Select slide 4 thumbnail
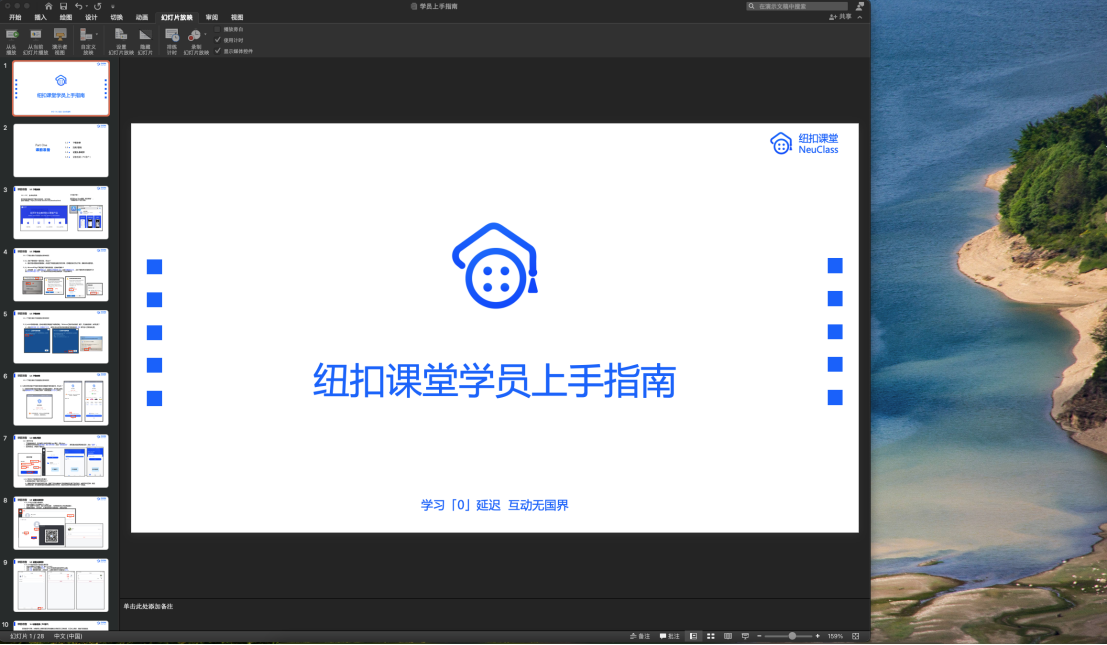 click(x=61, y=275)
